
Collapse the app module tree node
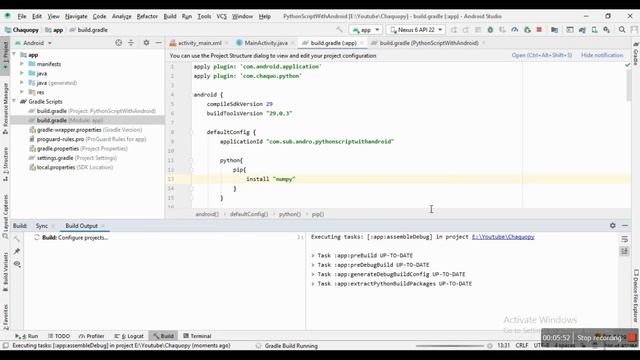click(15, 54)
